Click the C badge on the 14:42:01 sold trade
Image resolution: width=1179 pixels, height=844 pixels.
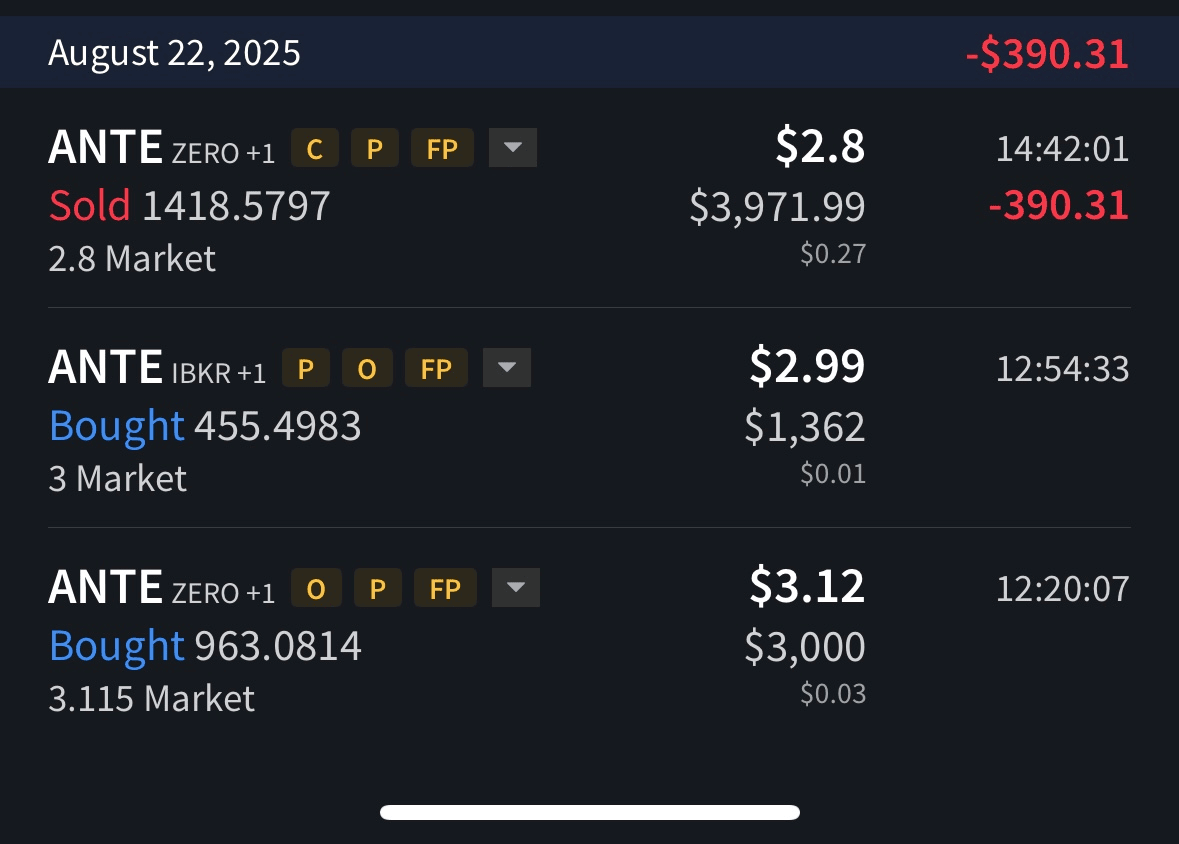(314, 149)
